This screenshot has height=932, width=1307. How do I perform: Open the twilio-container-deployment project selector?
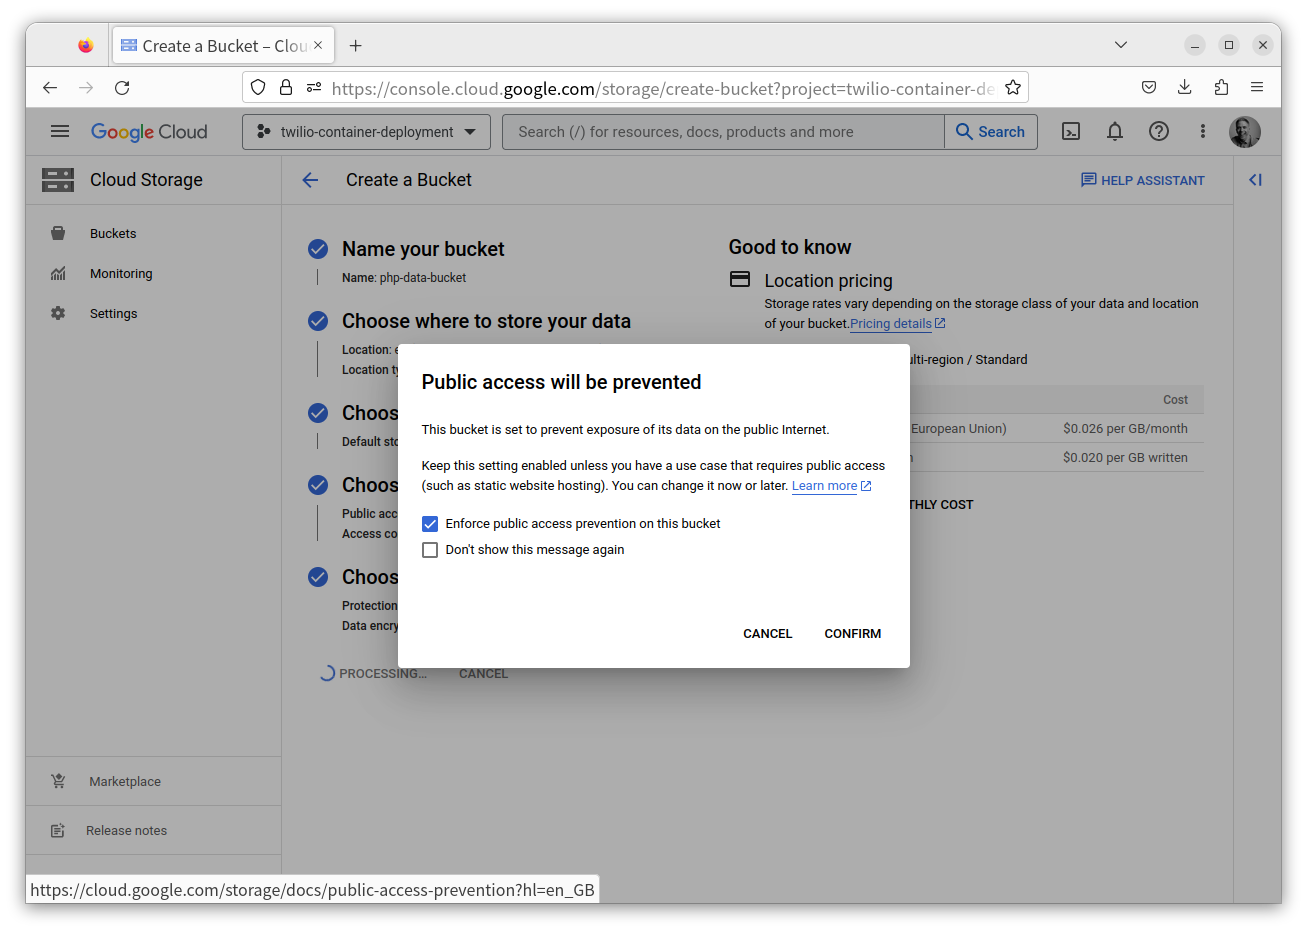pyautogui.click(x=366, y=132)
